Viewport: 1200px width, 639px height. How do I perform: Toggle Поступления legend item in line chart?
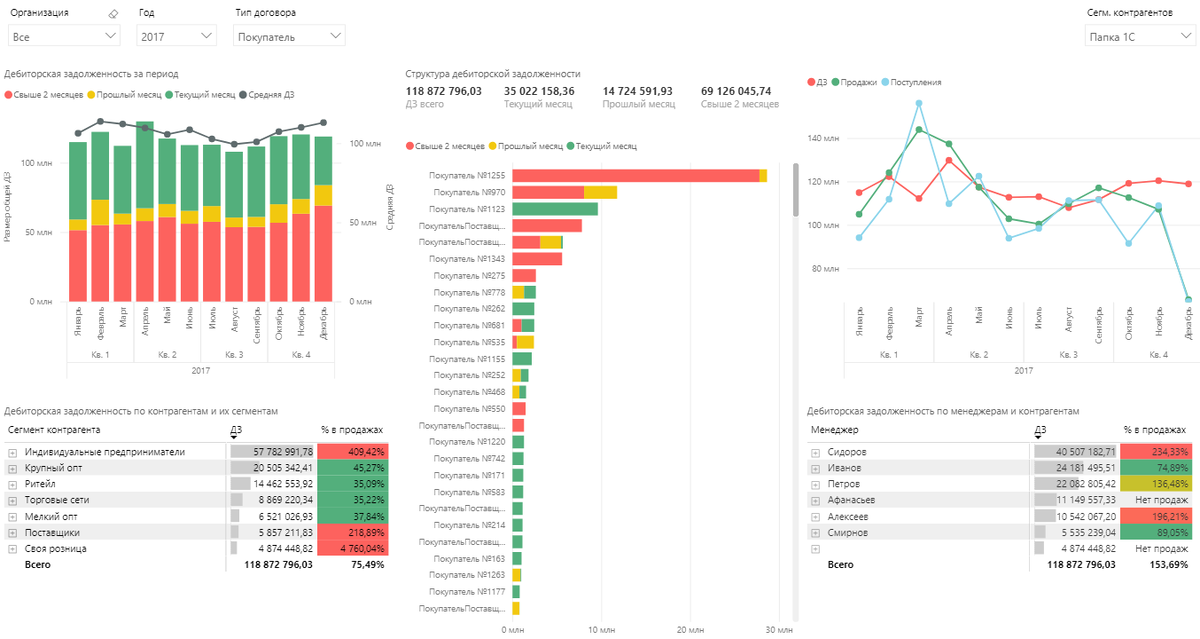[911, 82]
